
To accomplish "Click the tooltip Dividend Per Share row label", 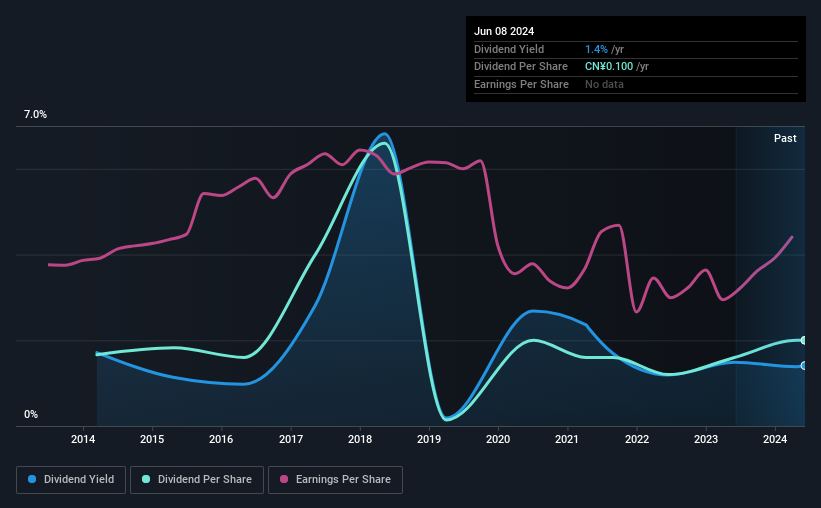I will (521, 67).
